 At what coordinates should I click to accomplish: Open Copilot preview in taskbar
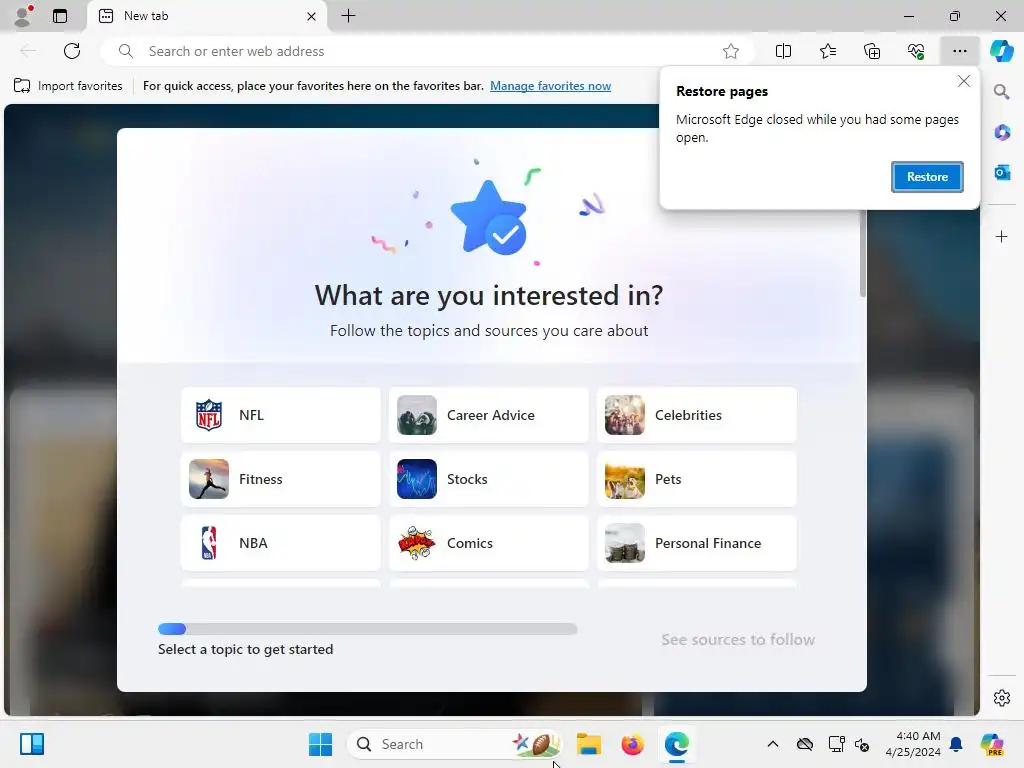click(992, 744)
